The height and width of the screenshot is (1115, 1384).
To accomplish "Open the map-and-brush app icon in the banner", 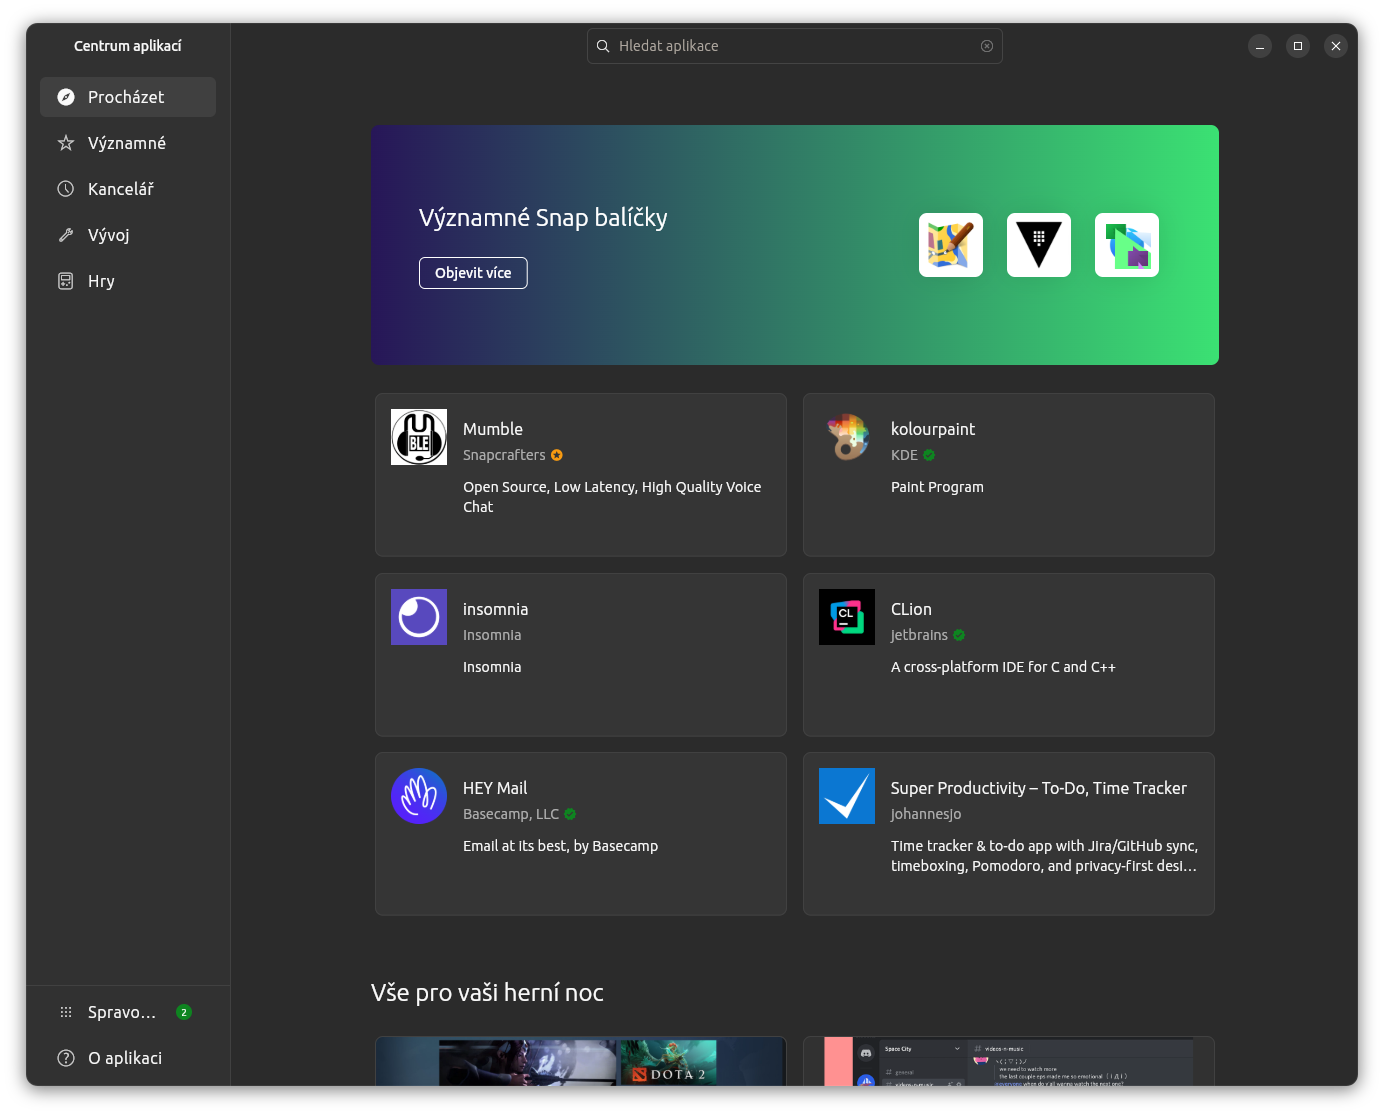I will coord(951,245).
